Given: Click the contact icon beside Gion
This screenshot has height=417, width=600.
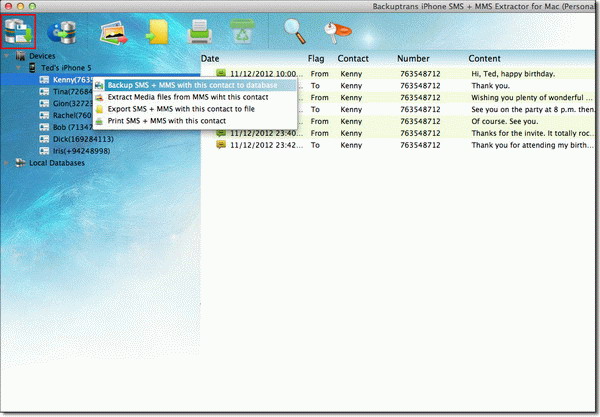Looking at the screenshot, I should [x=44, y=103].
